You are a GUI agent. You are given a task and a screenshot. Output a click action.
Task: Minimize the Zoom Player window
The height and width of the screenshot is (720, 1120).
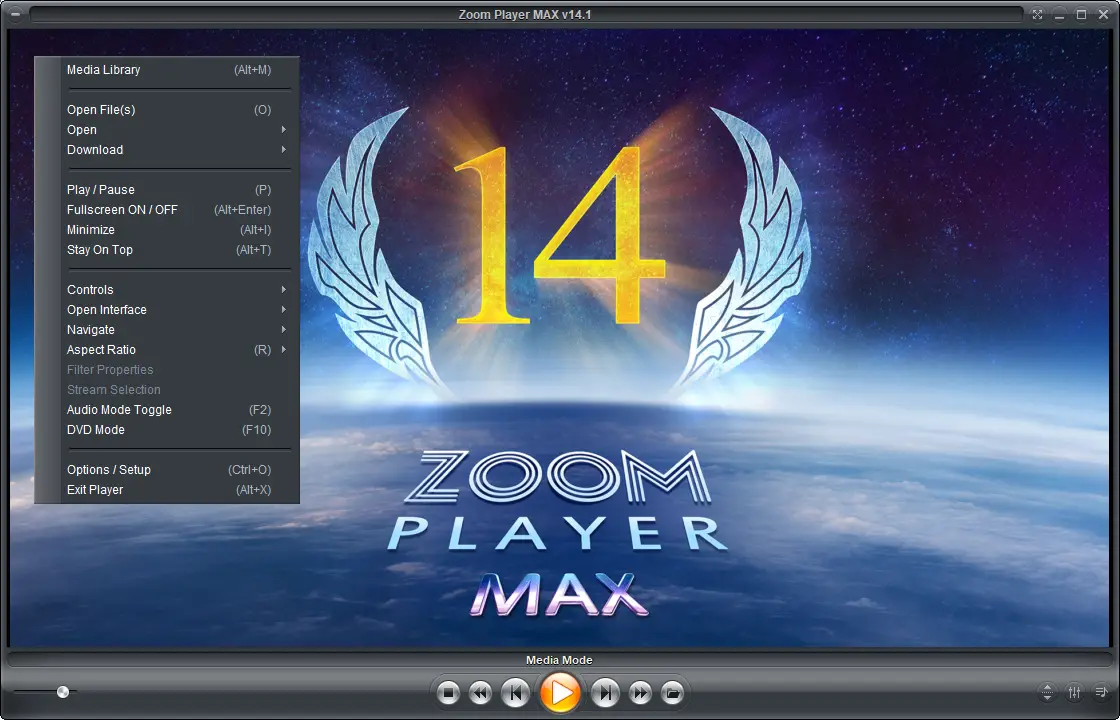[1059, 14]
